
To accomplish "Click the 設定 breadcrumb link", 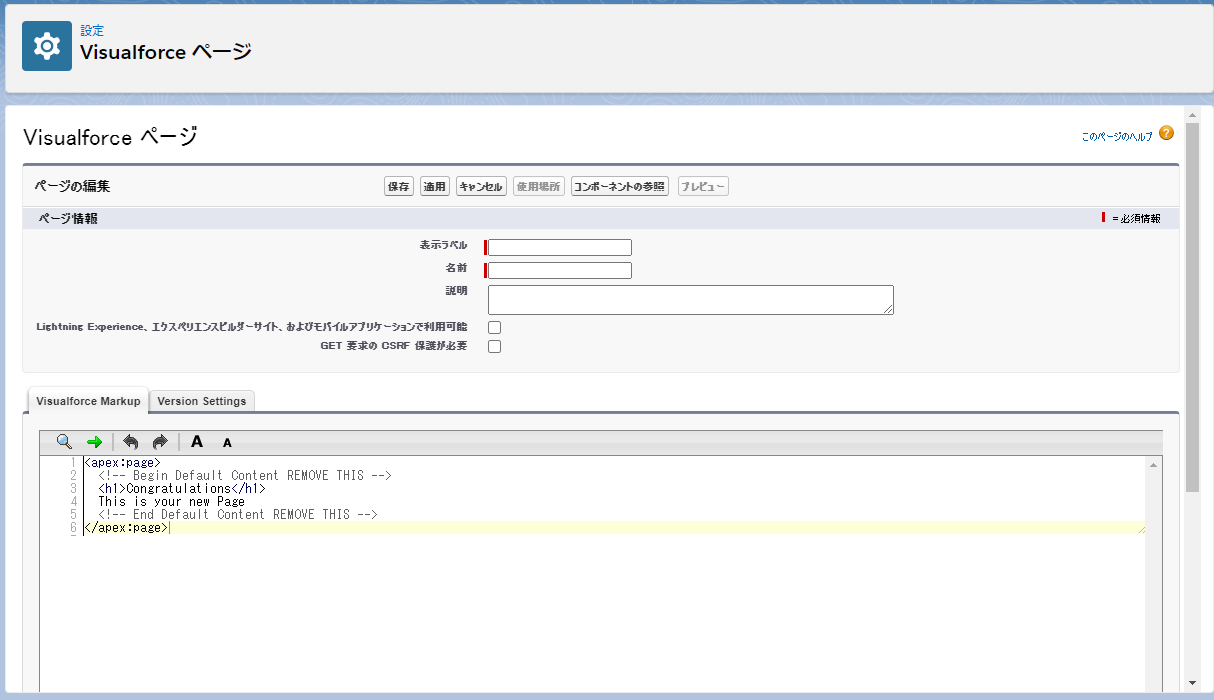I will (x=92, y=31).
